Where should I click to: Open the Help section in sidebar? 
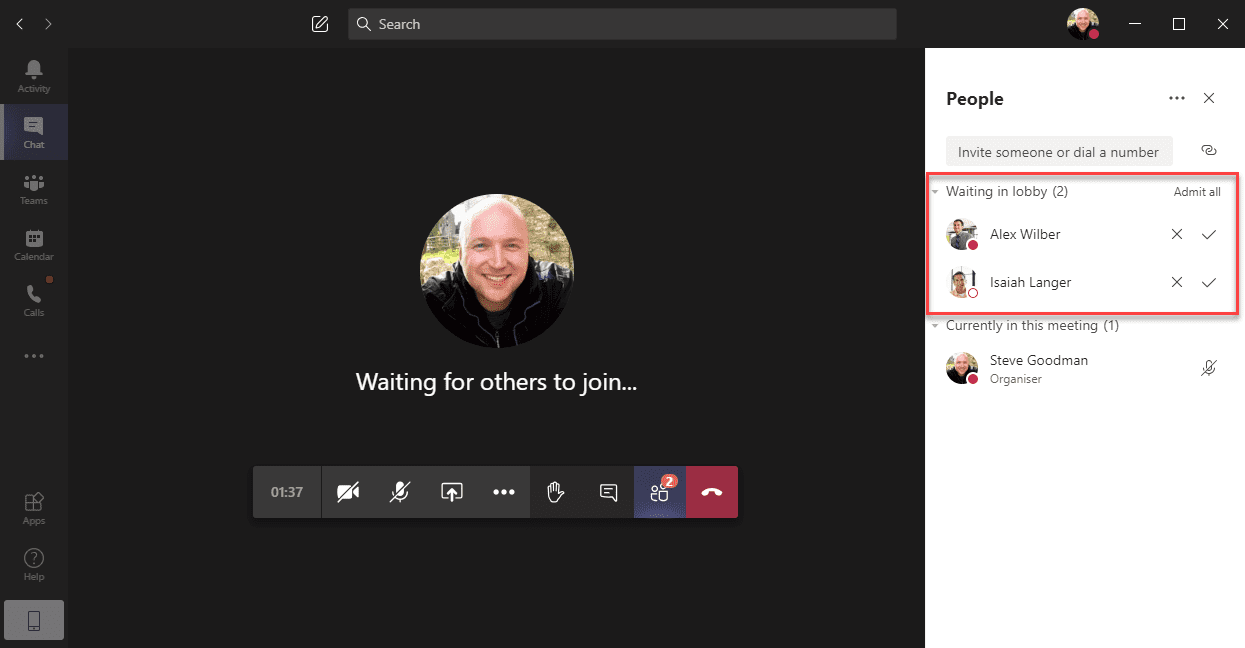point(34,564)
